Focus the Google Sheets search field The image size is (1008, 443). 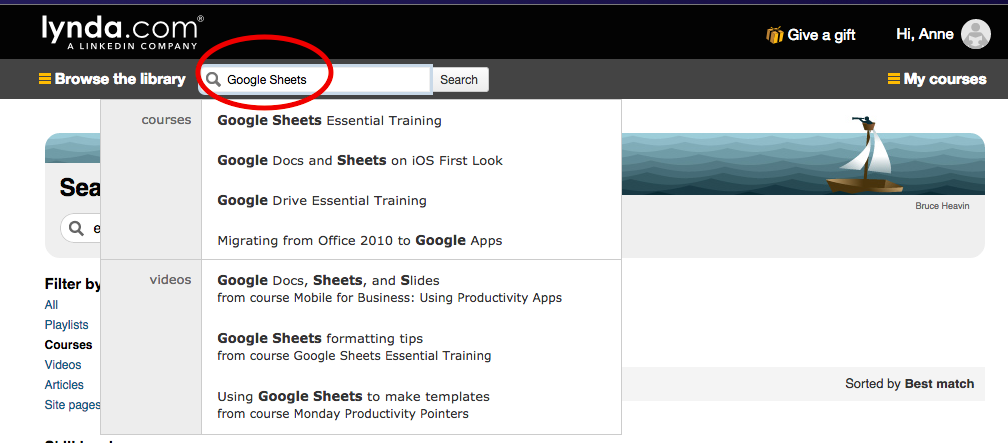tap(315, 80)
